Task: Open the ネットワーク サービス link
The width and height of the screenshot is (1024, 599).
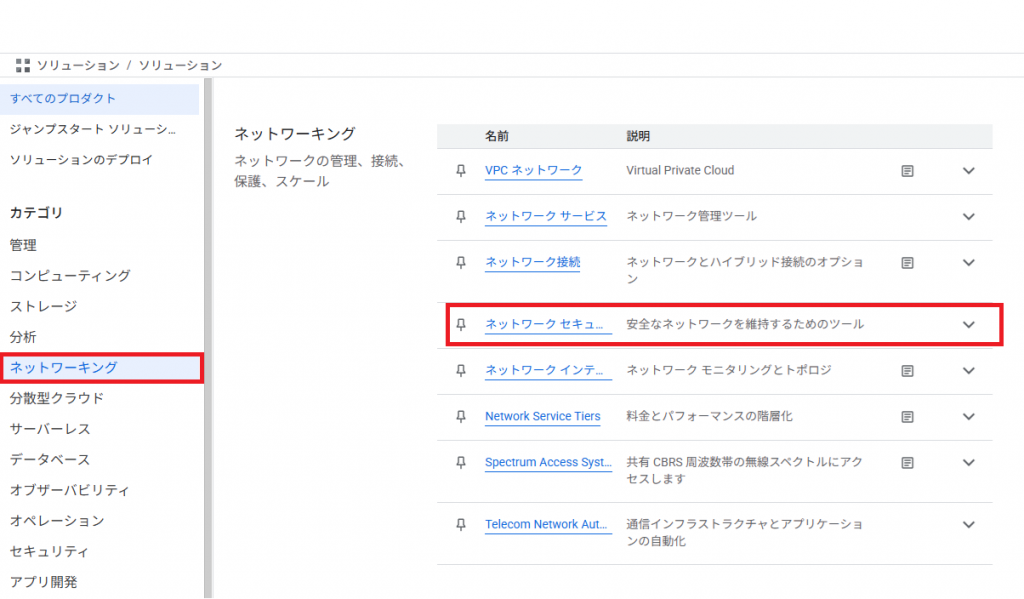Action: click(546, 216)
